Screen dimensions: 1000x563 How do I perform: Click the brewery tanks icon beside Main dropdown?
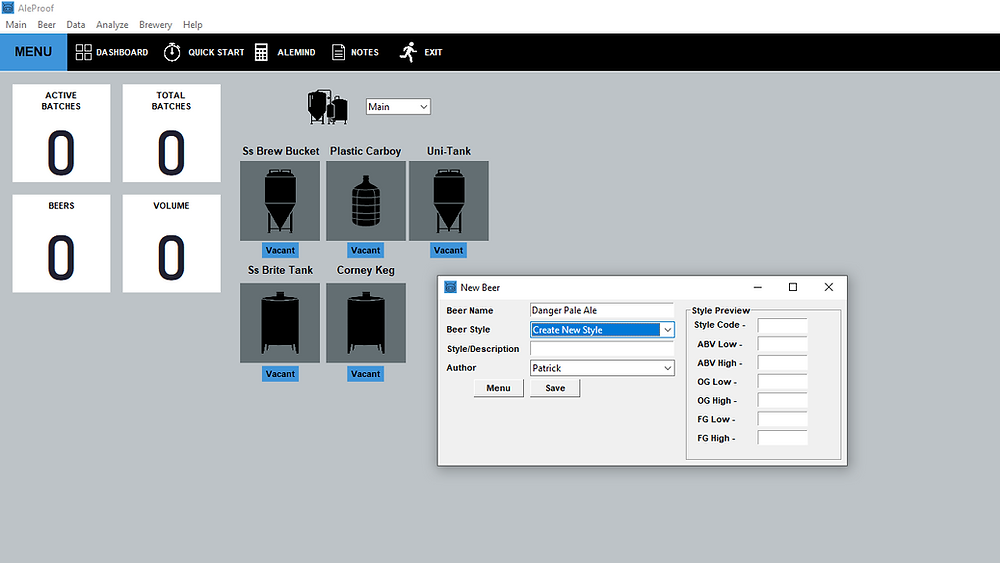pos(328,106)
